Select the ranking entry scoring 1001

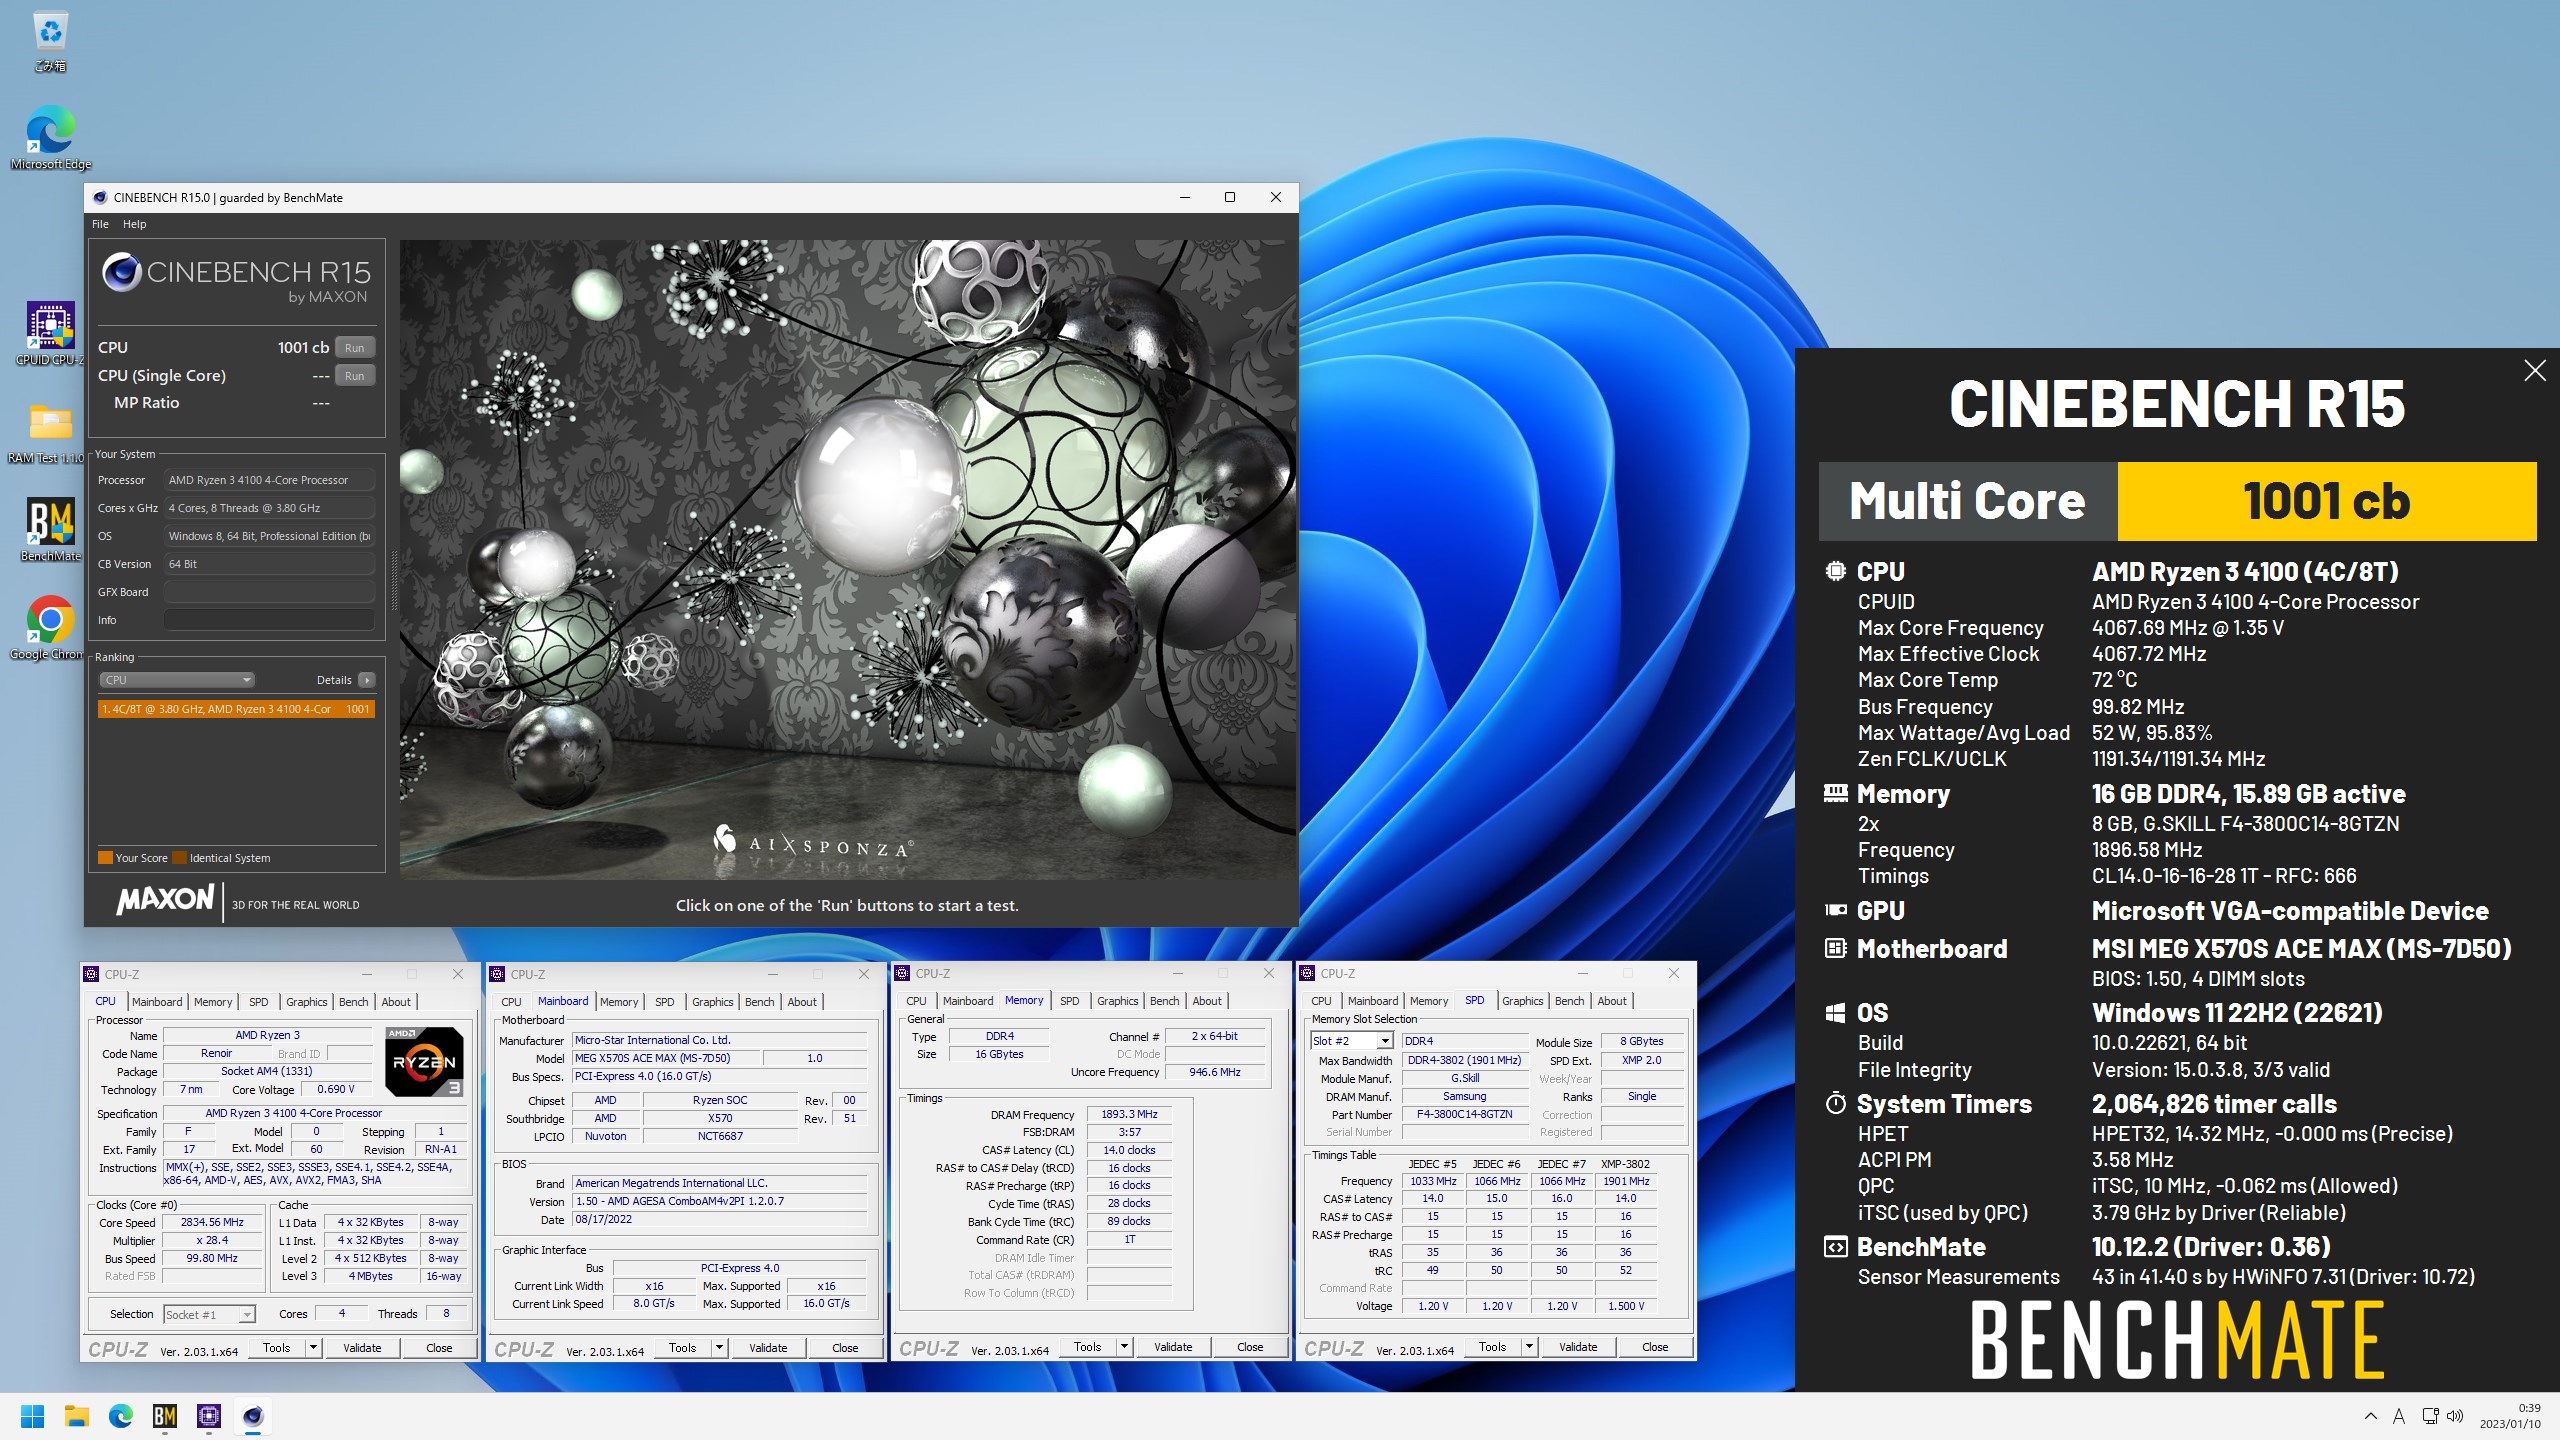pos(236,709)
